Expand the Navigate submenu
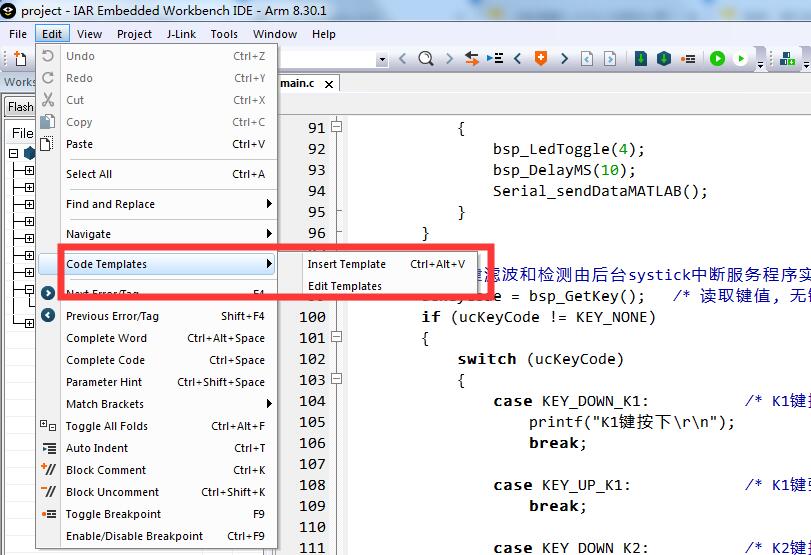This screenshot has height=555, width=811. pos(157,234)
